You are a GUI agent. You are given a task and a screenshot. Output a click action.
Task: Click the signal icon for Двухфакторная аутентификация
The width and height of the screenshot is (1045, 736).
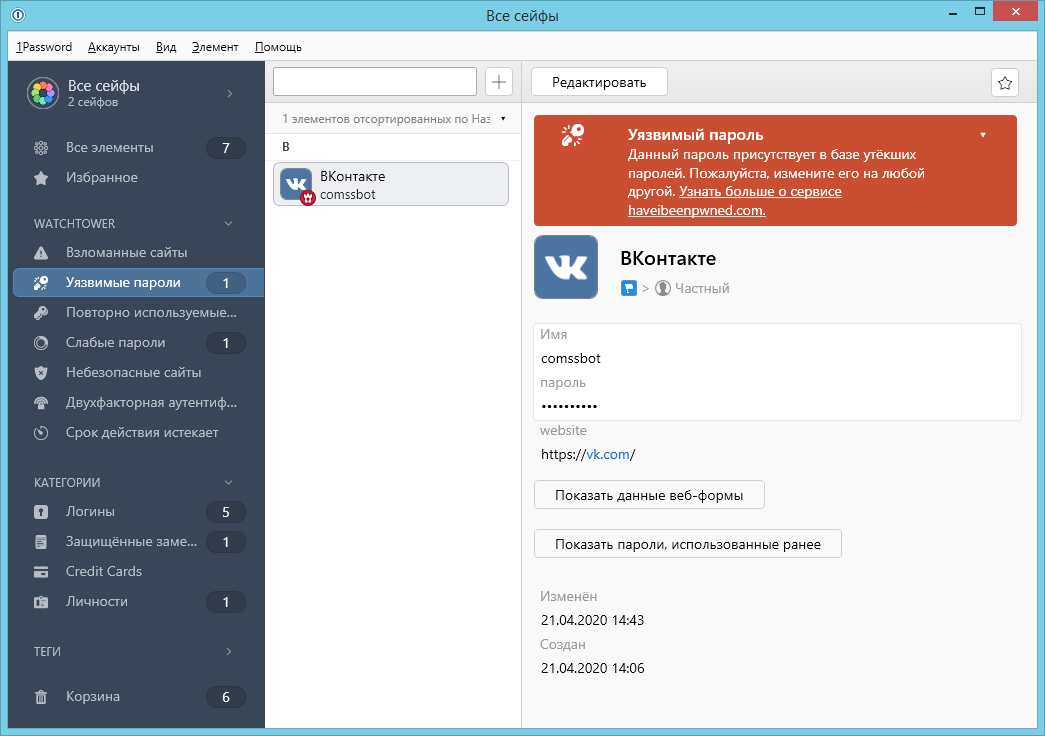[x=41, y=403]
